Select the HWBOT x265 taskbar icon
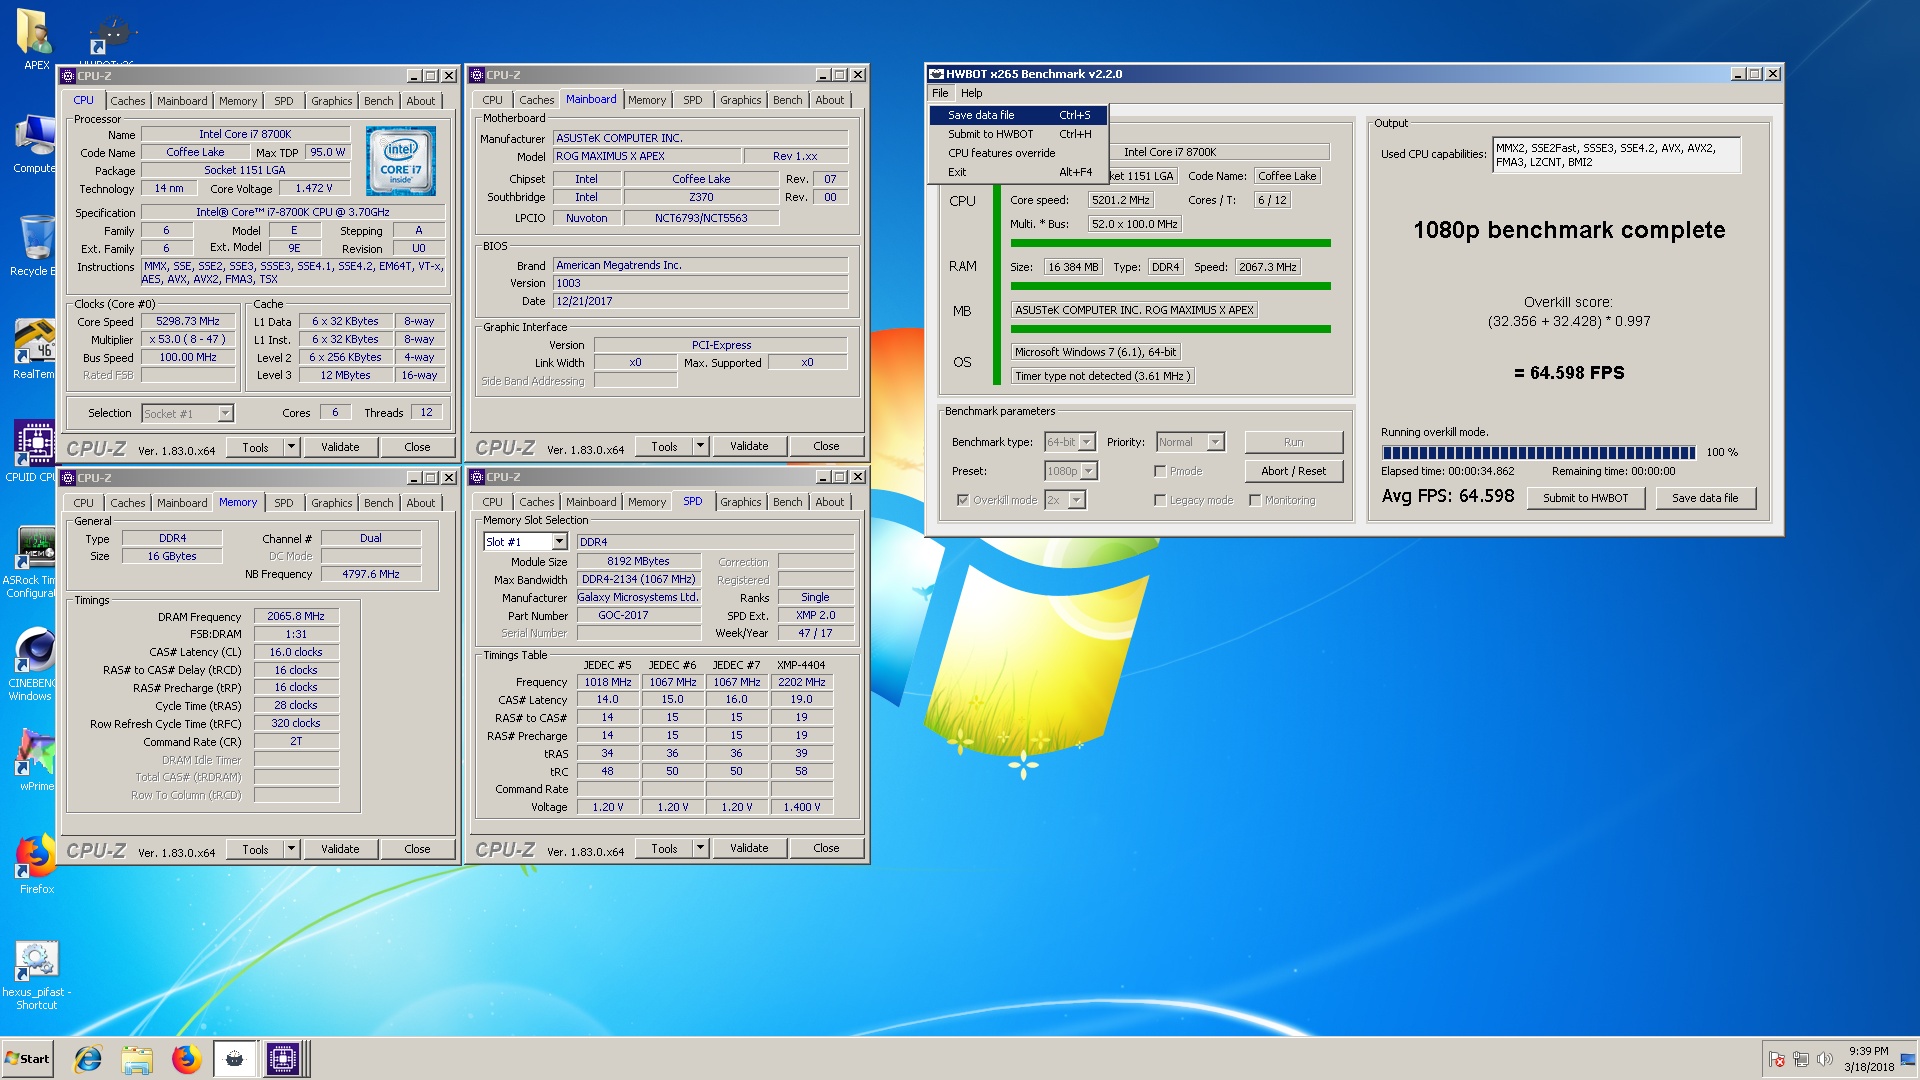Viewport: 1920px width, 1080px height. coord(235,1059)
